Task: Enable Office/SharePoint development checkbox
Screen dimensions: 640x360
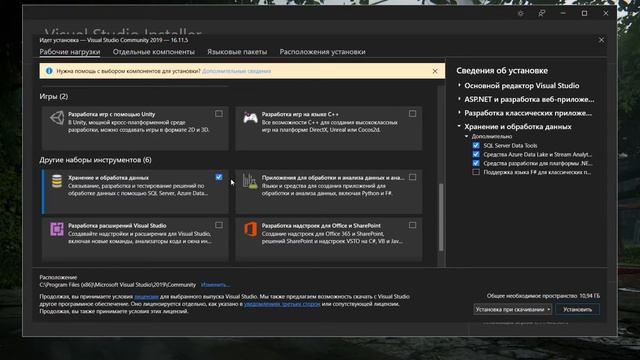Action: tap(412, 225)
